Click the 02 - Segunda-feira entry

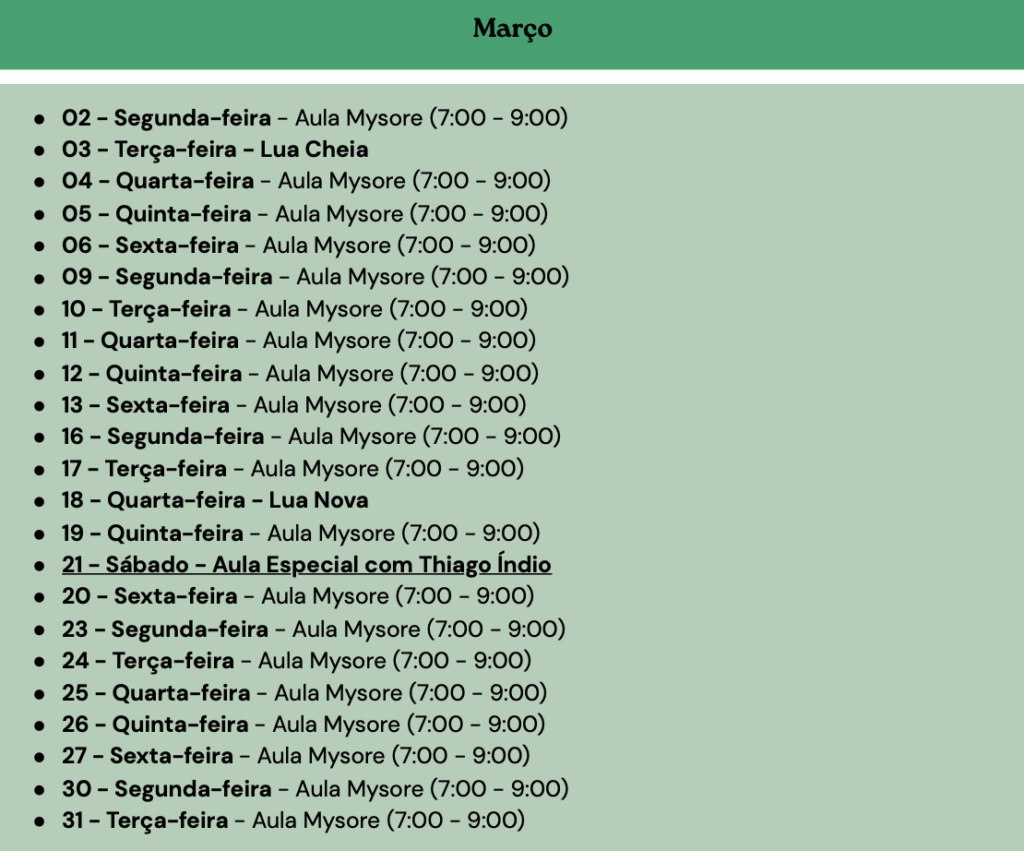315,118
